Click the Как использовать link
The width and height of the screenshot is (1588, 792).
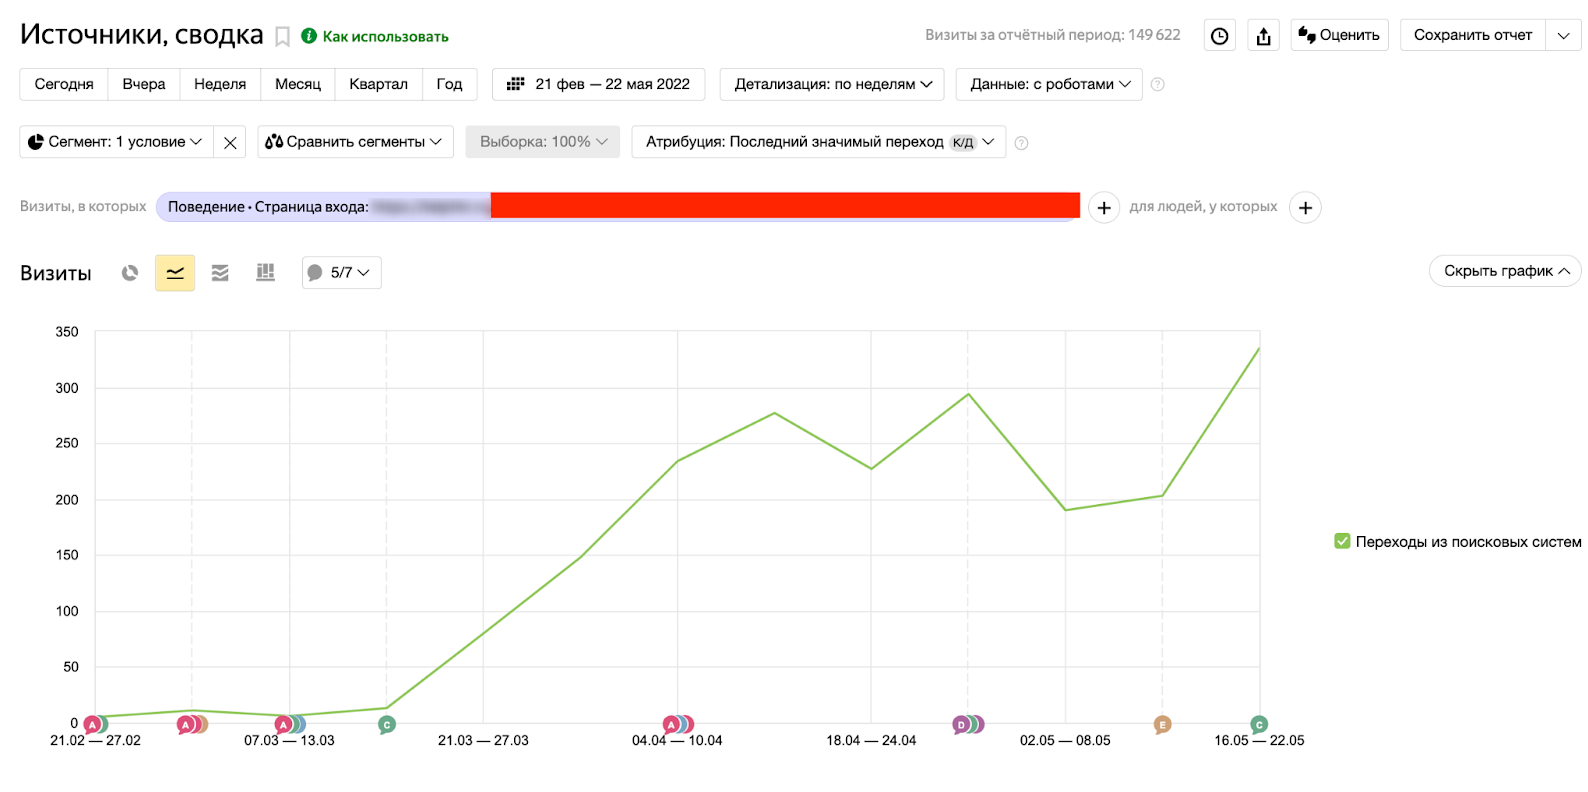coord(385,37)
